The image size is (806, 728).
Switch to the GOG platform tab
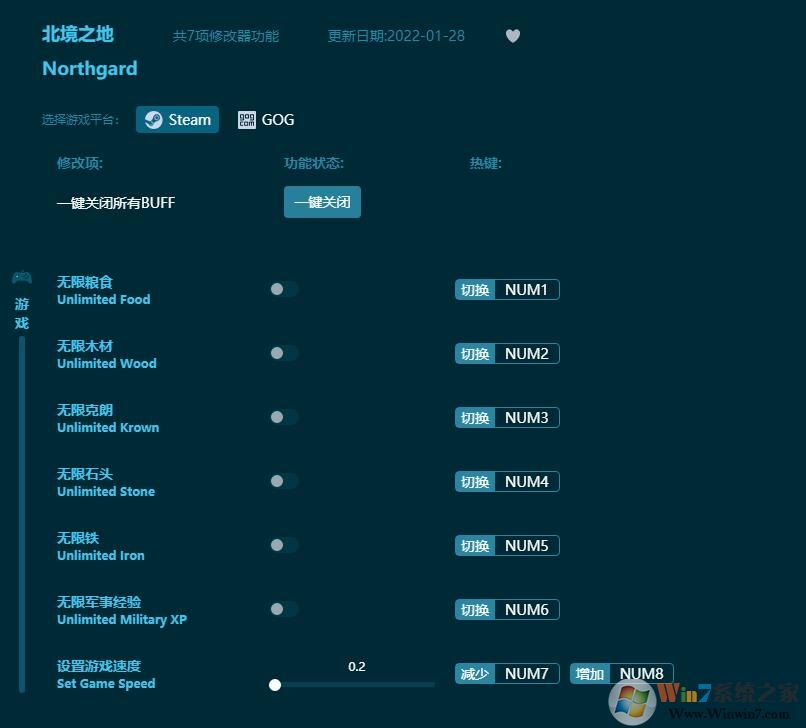pos(265,119)
